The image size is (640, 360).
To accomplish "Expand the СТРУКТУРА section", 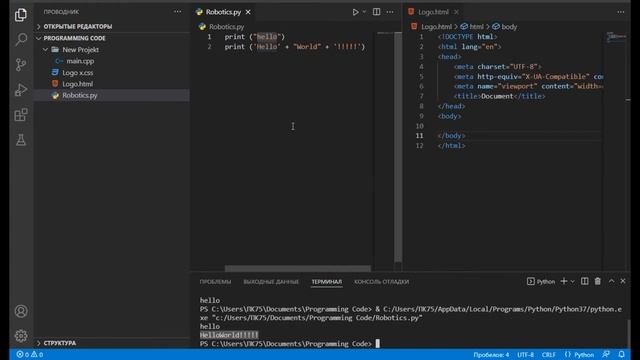I will coord(60,343).
